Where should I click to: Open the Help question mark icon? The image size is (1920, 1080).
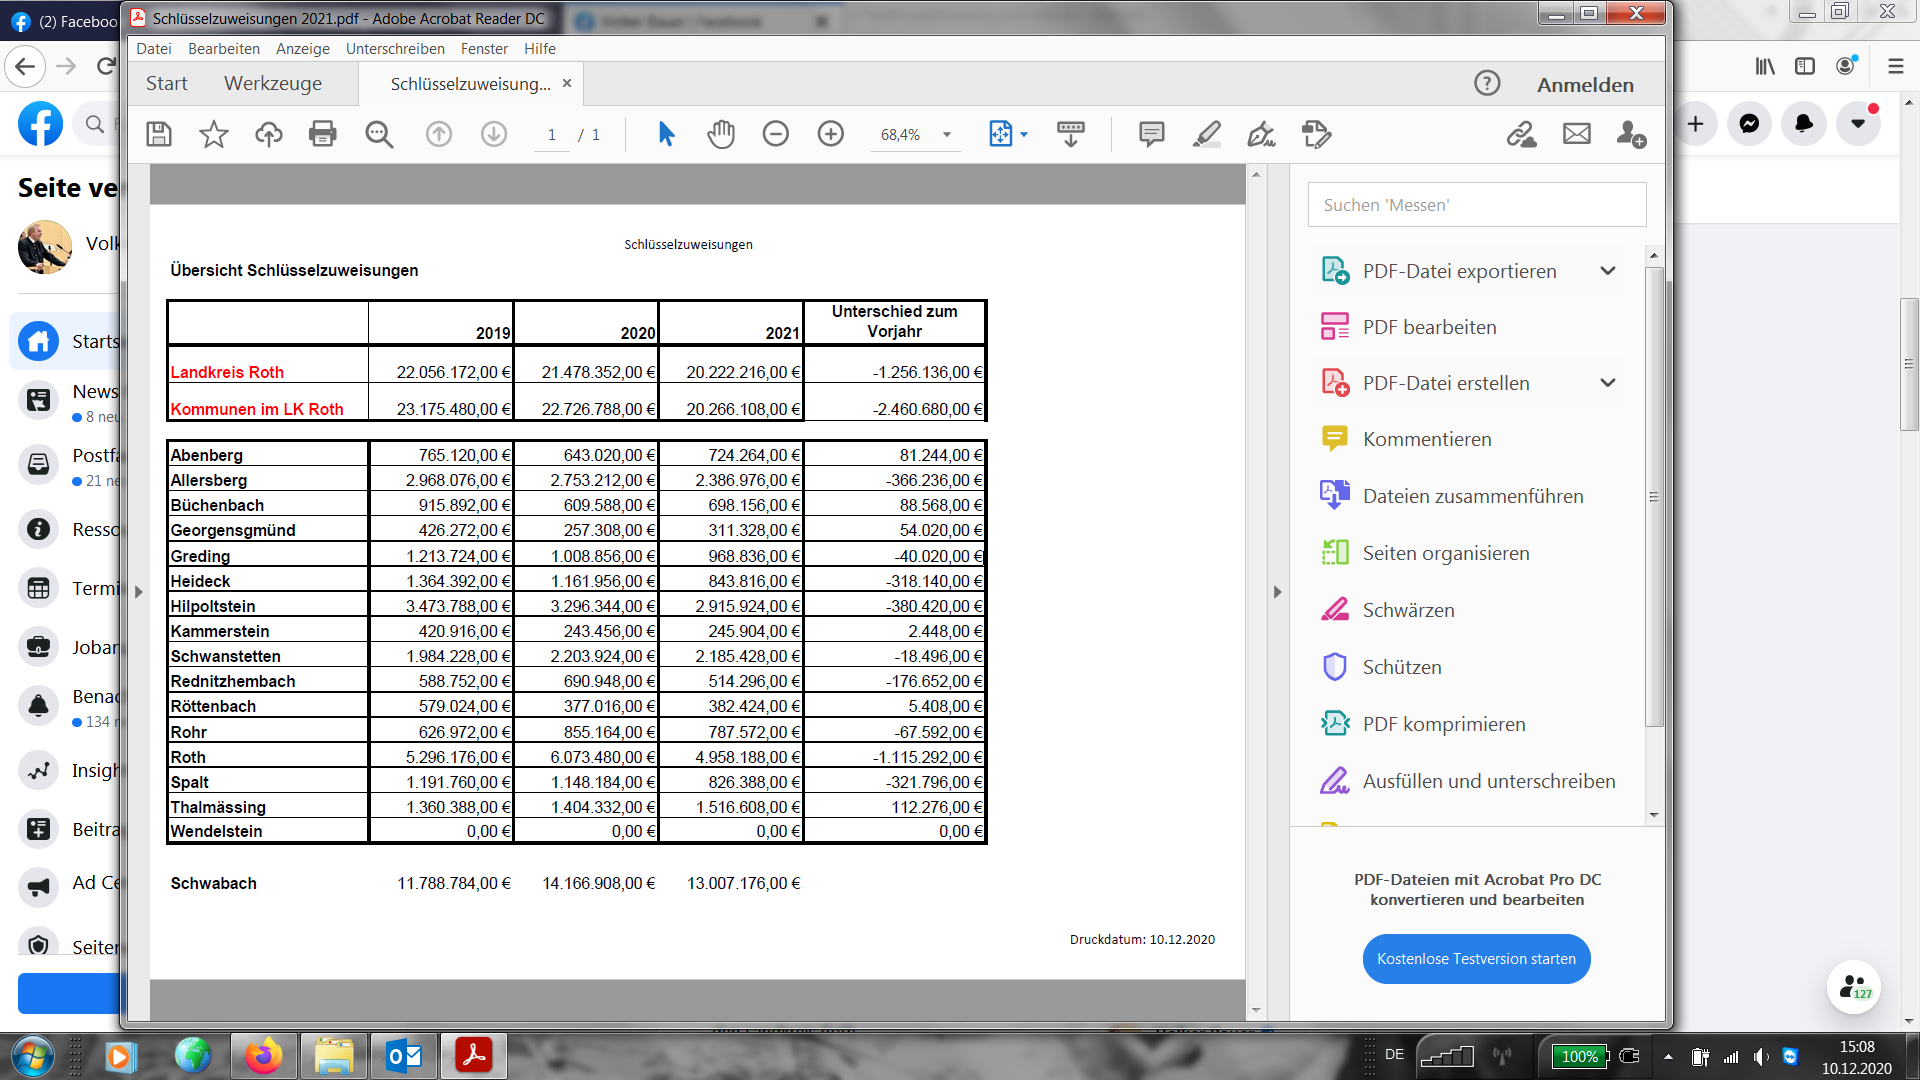pos(1487,84)
